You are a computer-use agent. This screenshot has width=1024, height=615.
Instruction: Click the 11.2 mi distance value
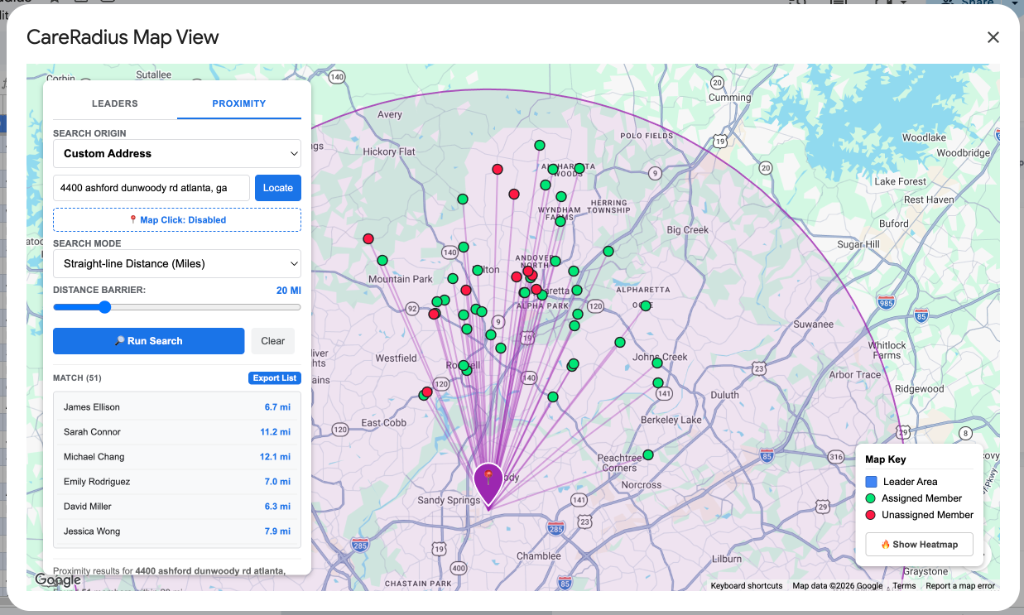pyautogui.click(x=276, y=432)
